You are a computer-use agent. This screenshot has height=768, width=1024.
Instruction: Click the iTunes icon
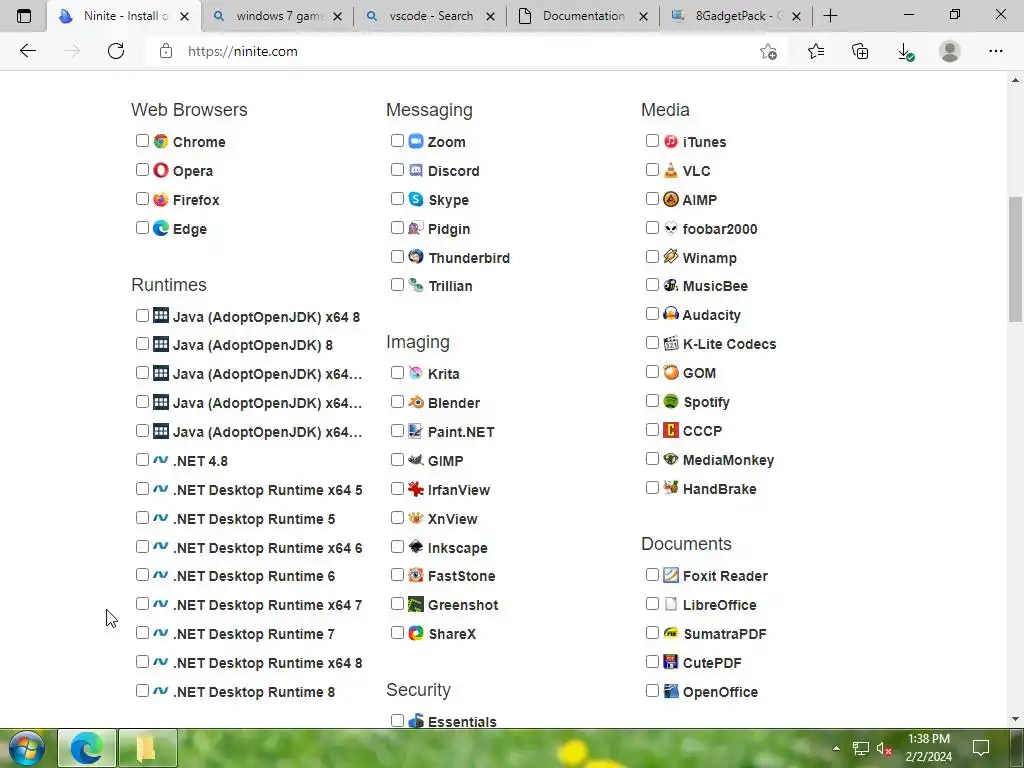[x=671, y=141]
